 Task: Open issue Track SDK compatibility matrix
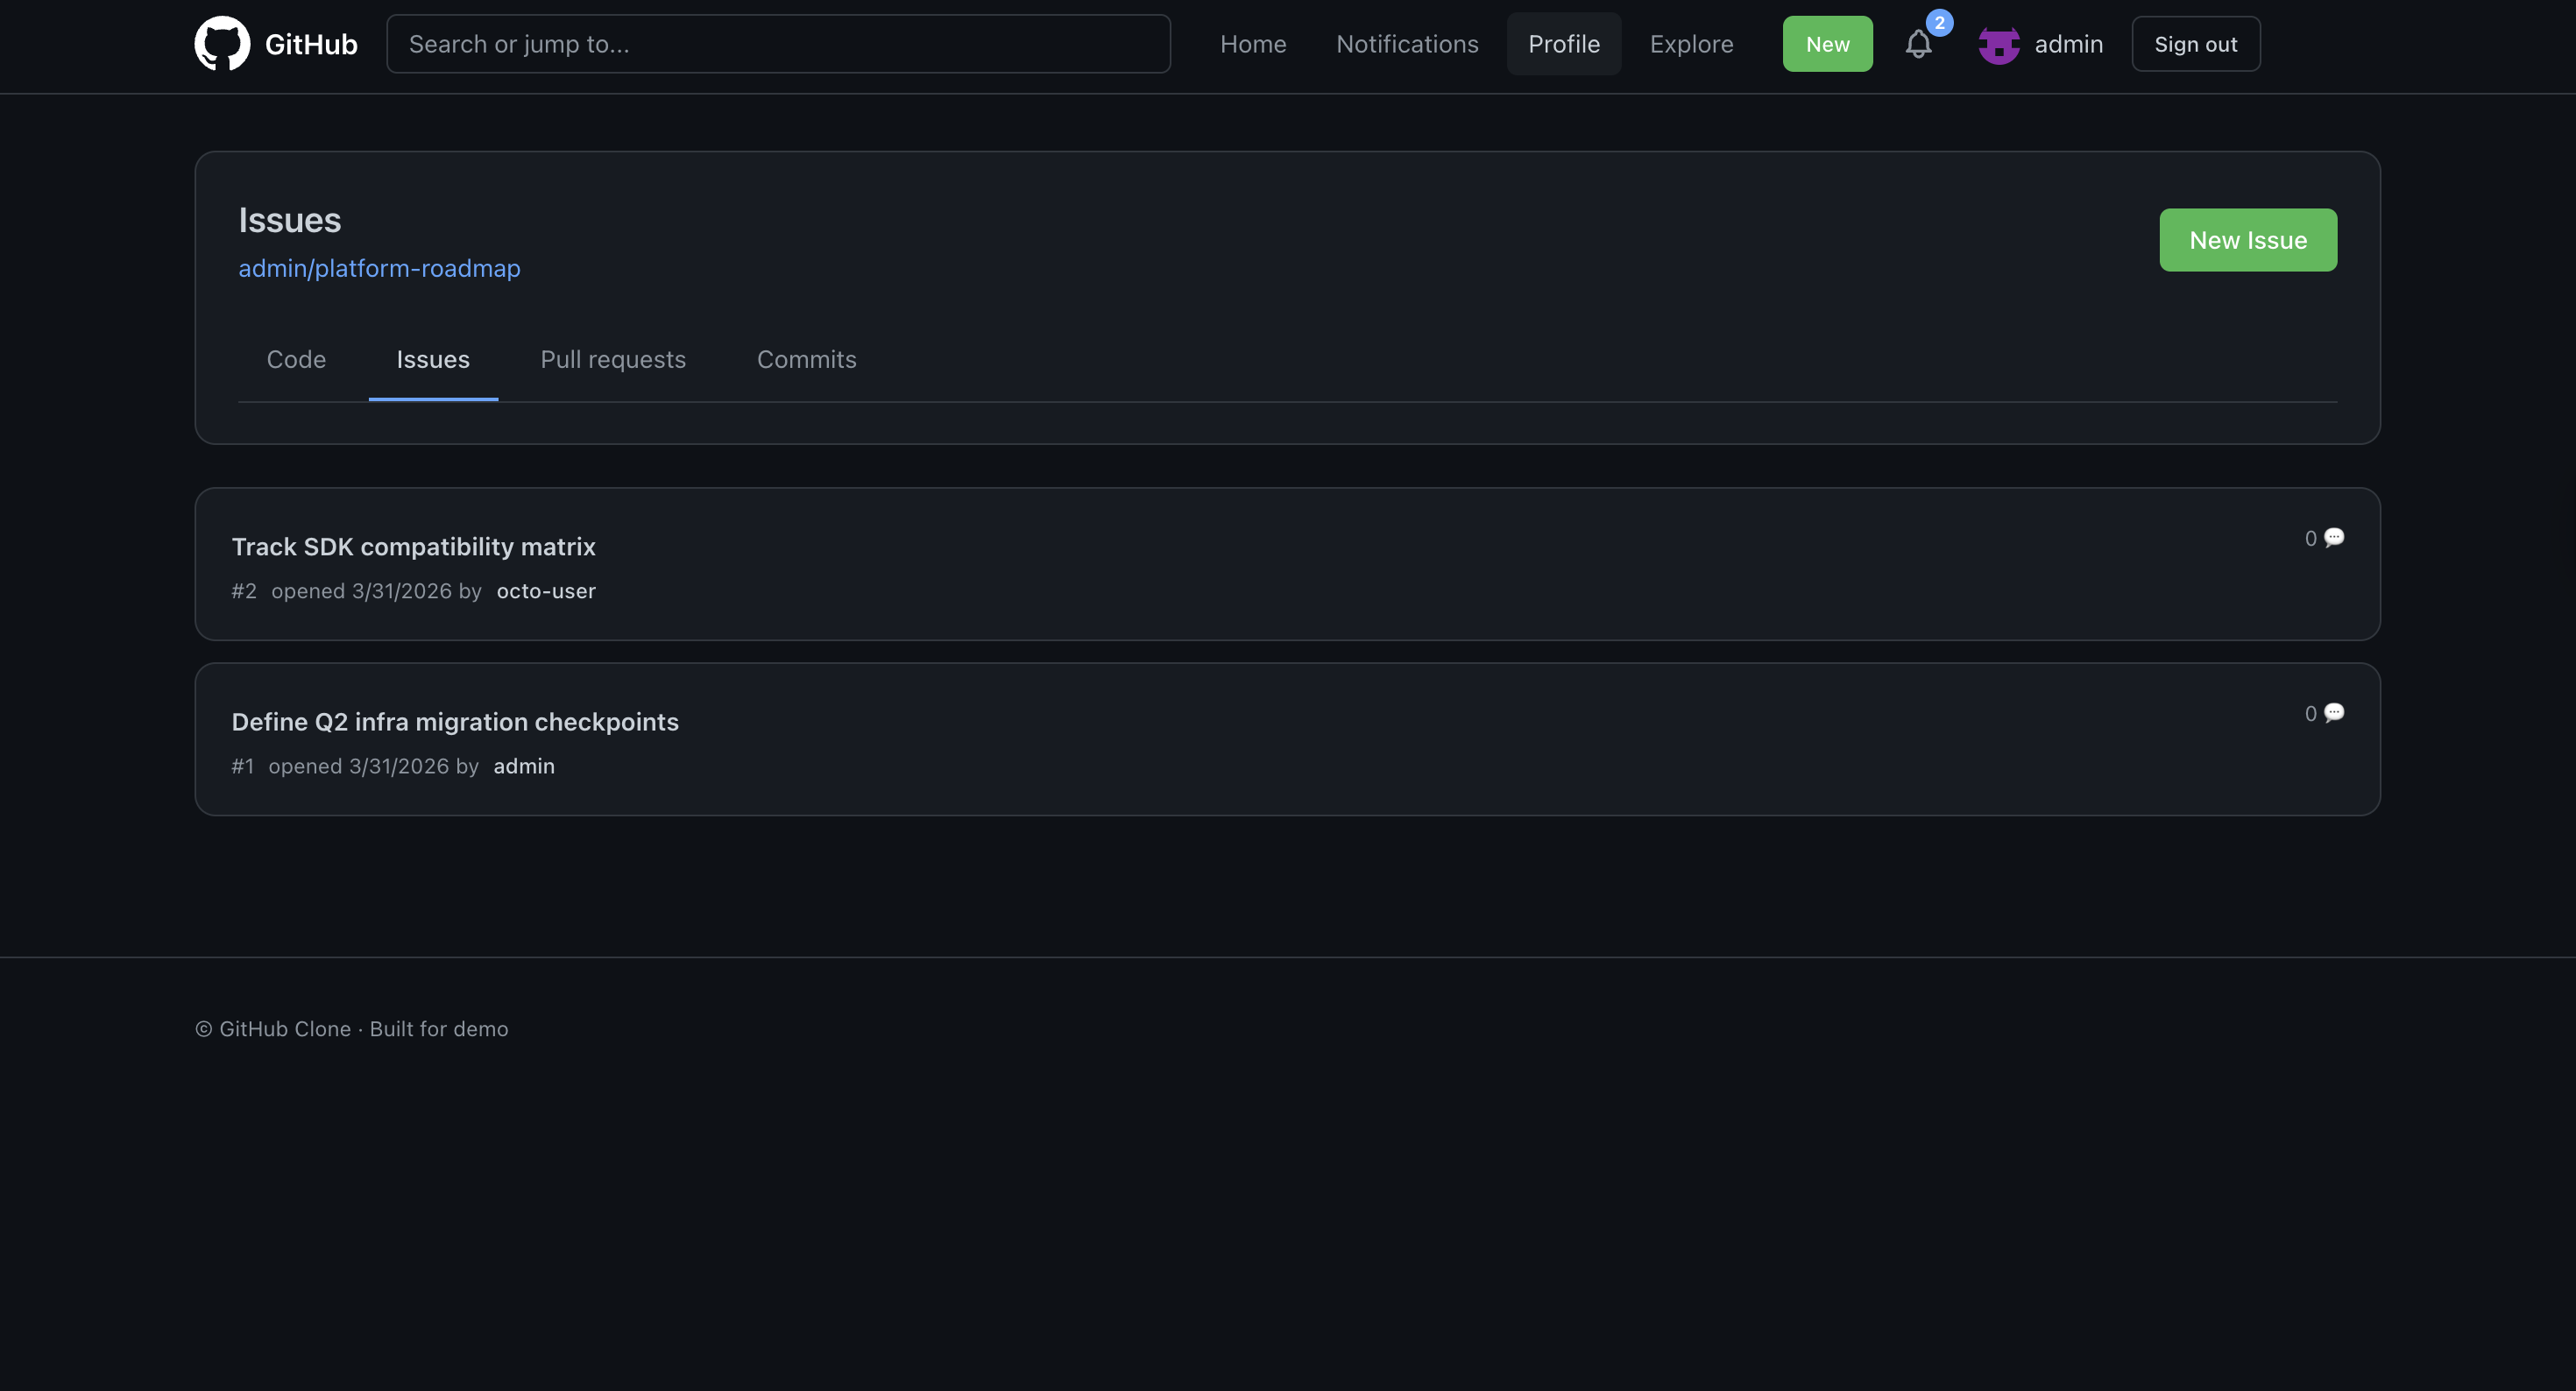pyautogui.click(x=413, y=547)
